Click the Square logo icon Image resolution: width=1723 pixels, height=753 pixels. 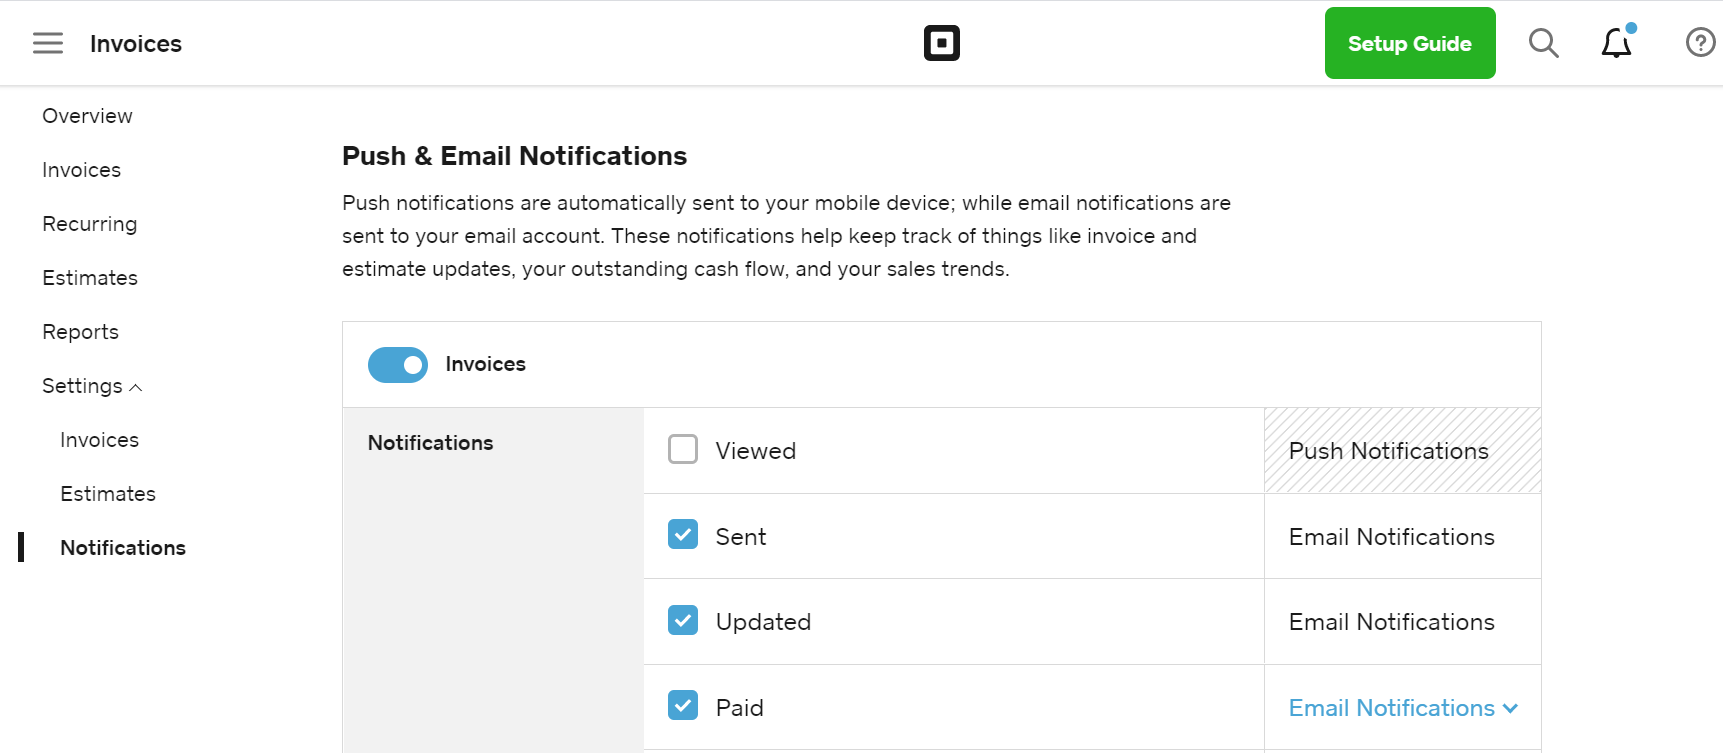942,43
